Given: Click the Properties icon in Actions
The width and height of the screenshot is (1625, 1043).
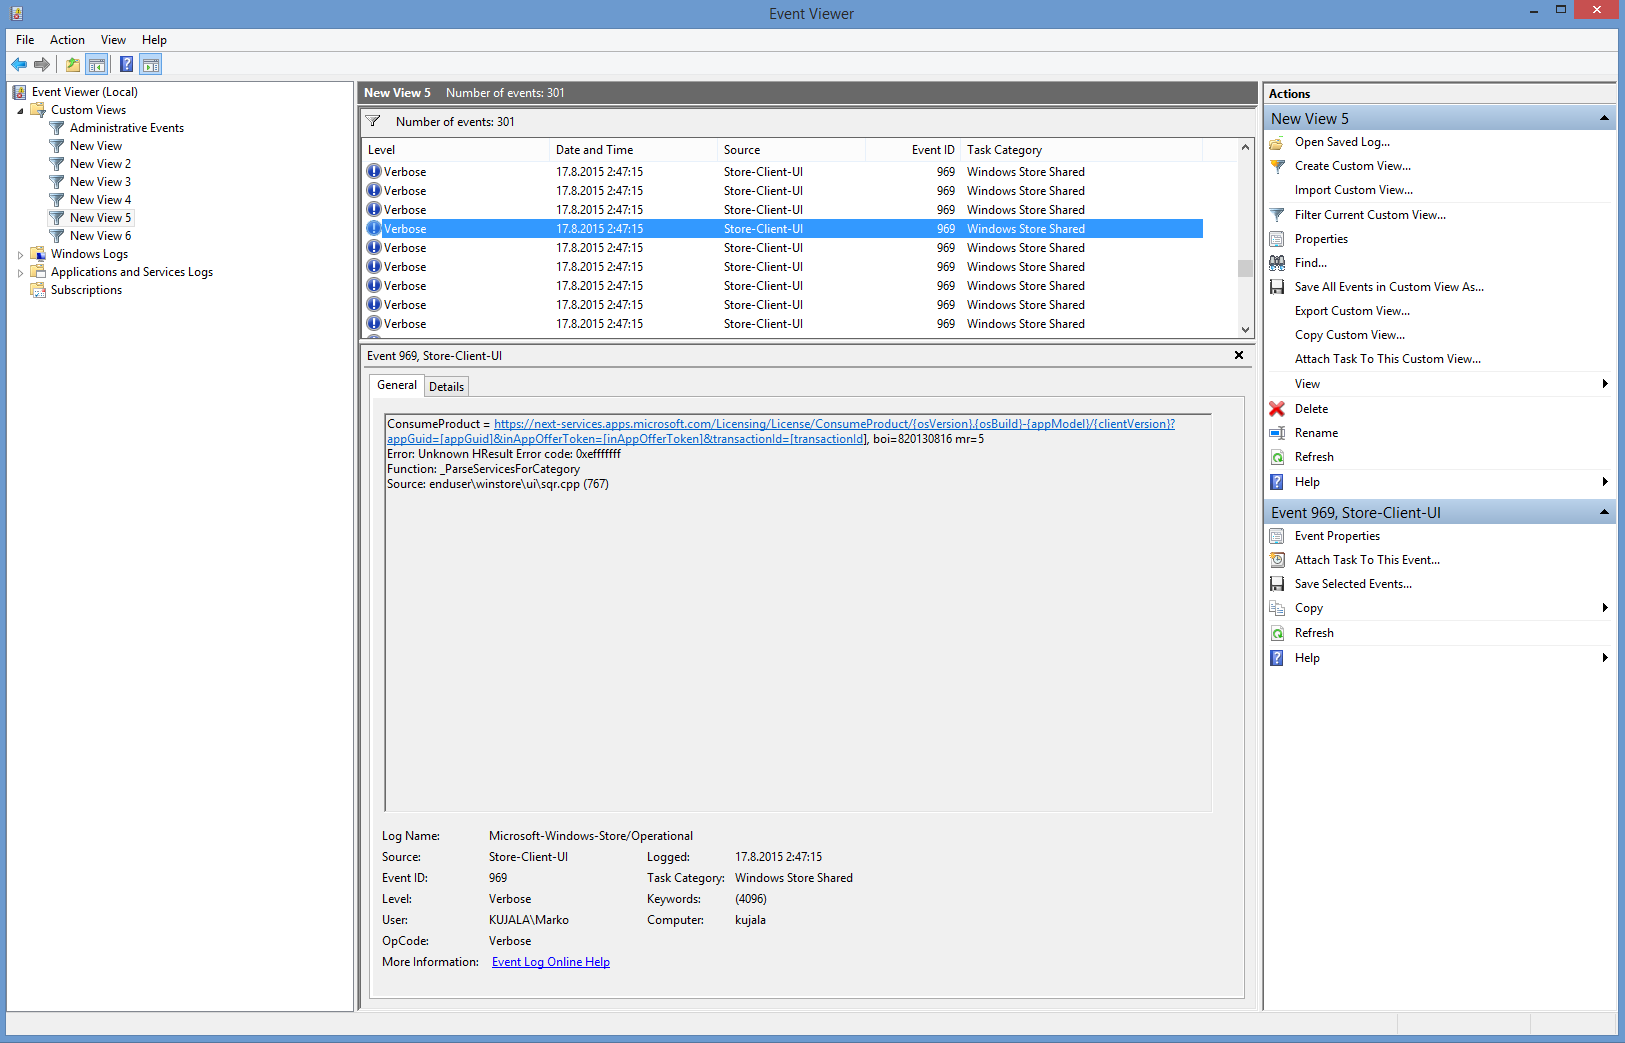Looking at the screenshot, I should coord(1277,239).
